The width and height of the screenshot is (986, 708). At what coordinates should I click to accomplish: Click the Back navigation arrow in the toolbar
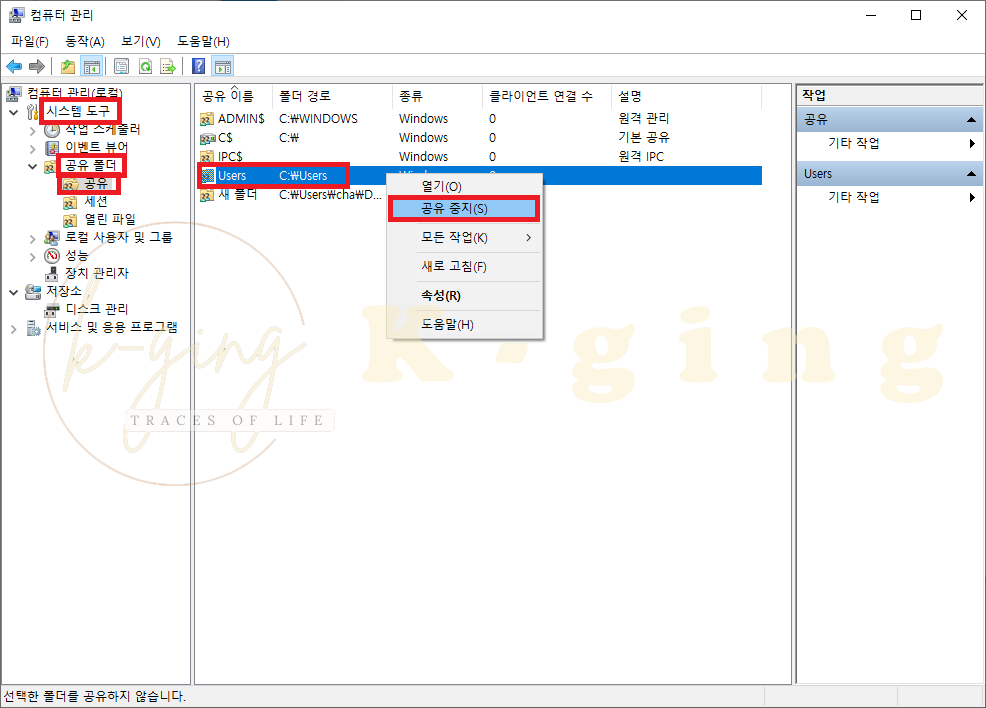coord(13,66)
